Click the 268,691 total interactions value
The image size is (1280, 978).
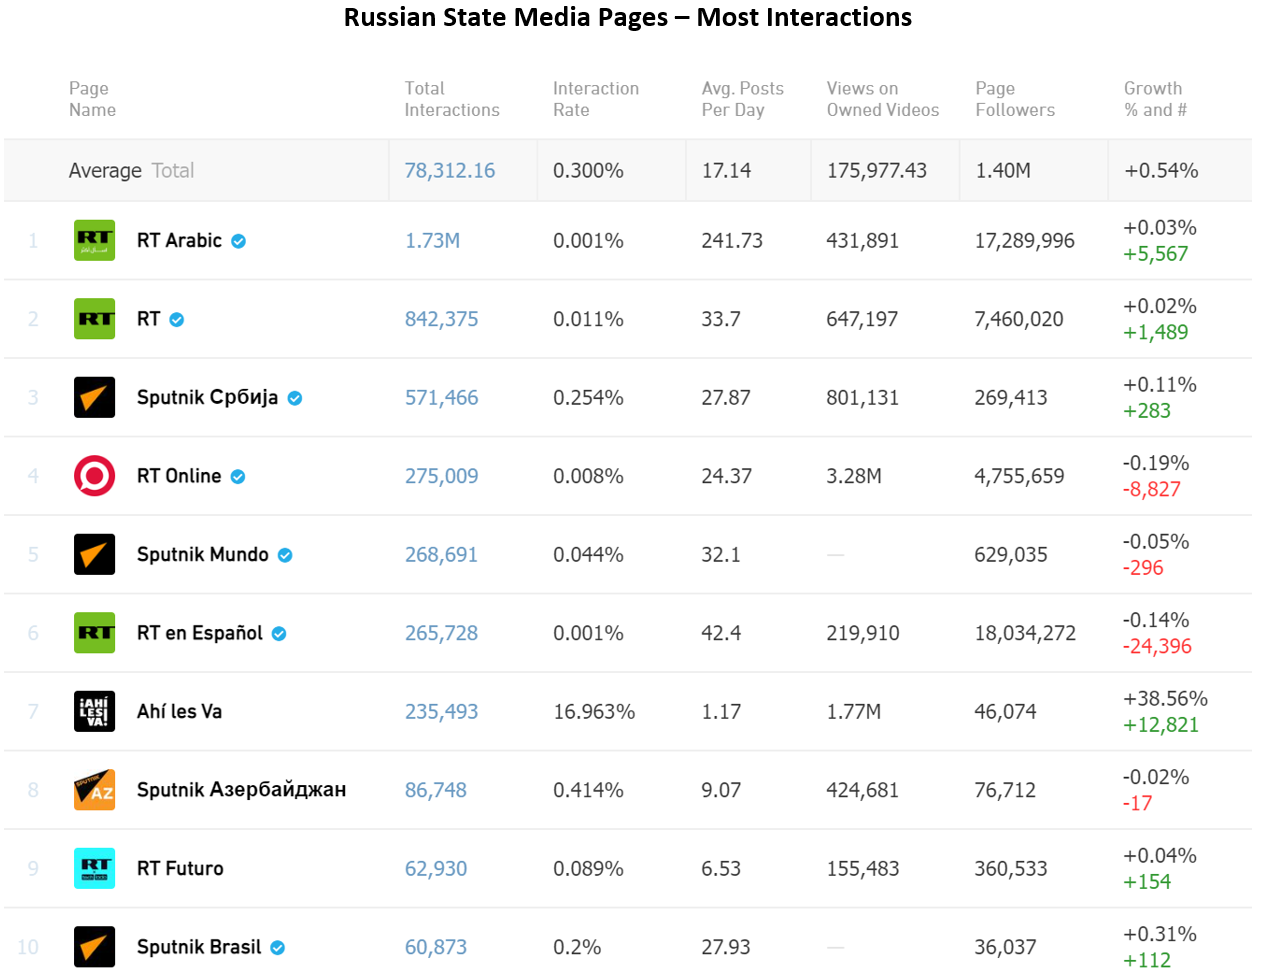[x=441, y=555]
